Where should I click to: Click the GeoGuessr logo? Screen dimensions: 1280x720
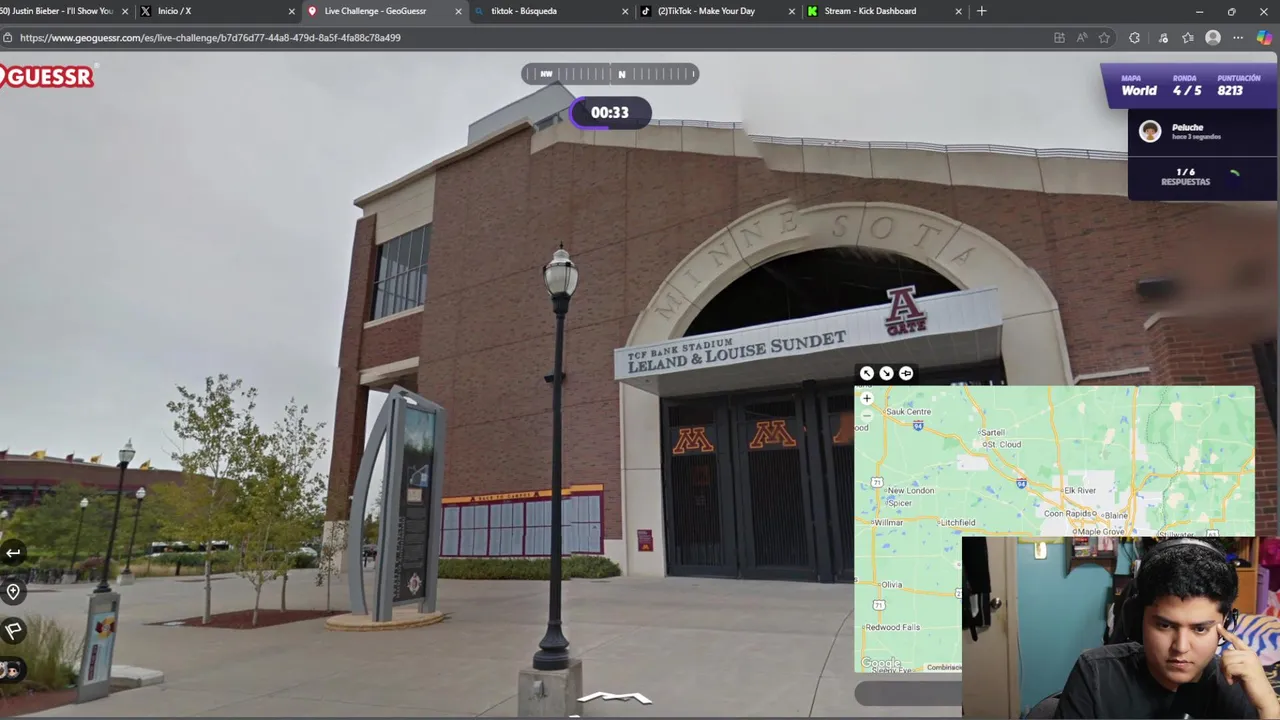click(x=47, y=76)
